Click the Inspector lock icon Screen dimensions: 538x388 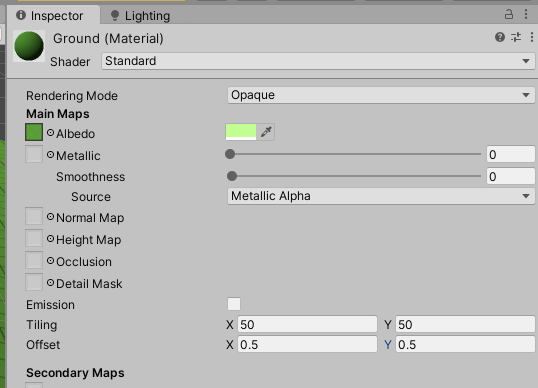pos(508,14)
